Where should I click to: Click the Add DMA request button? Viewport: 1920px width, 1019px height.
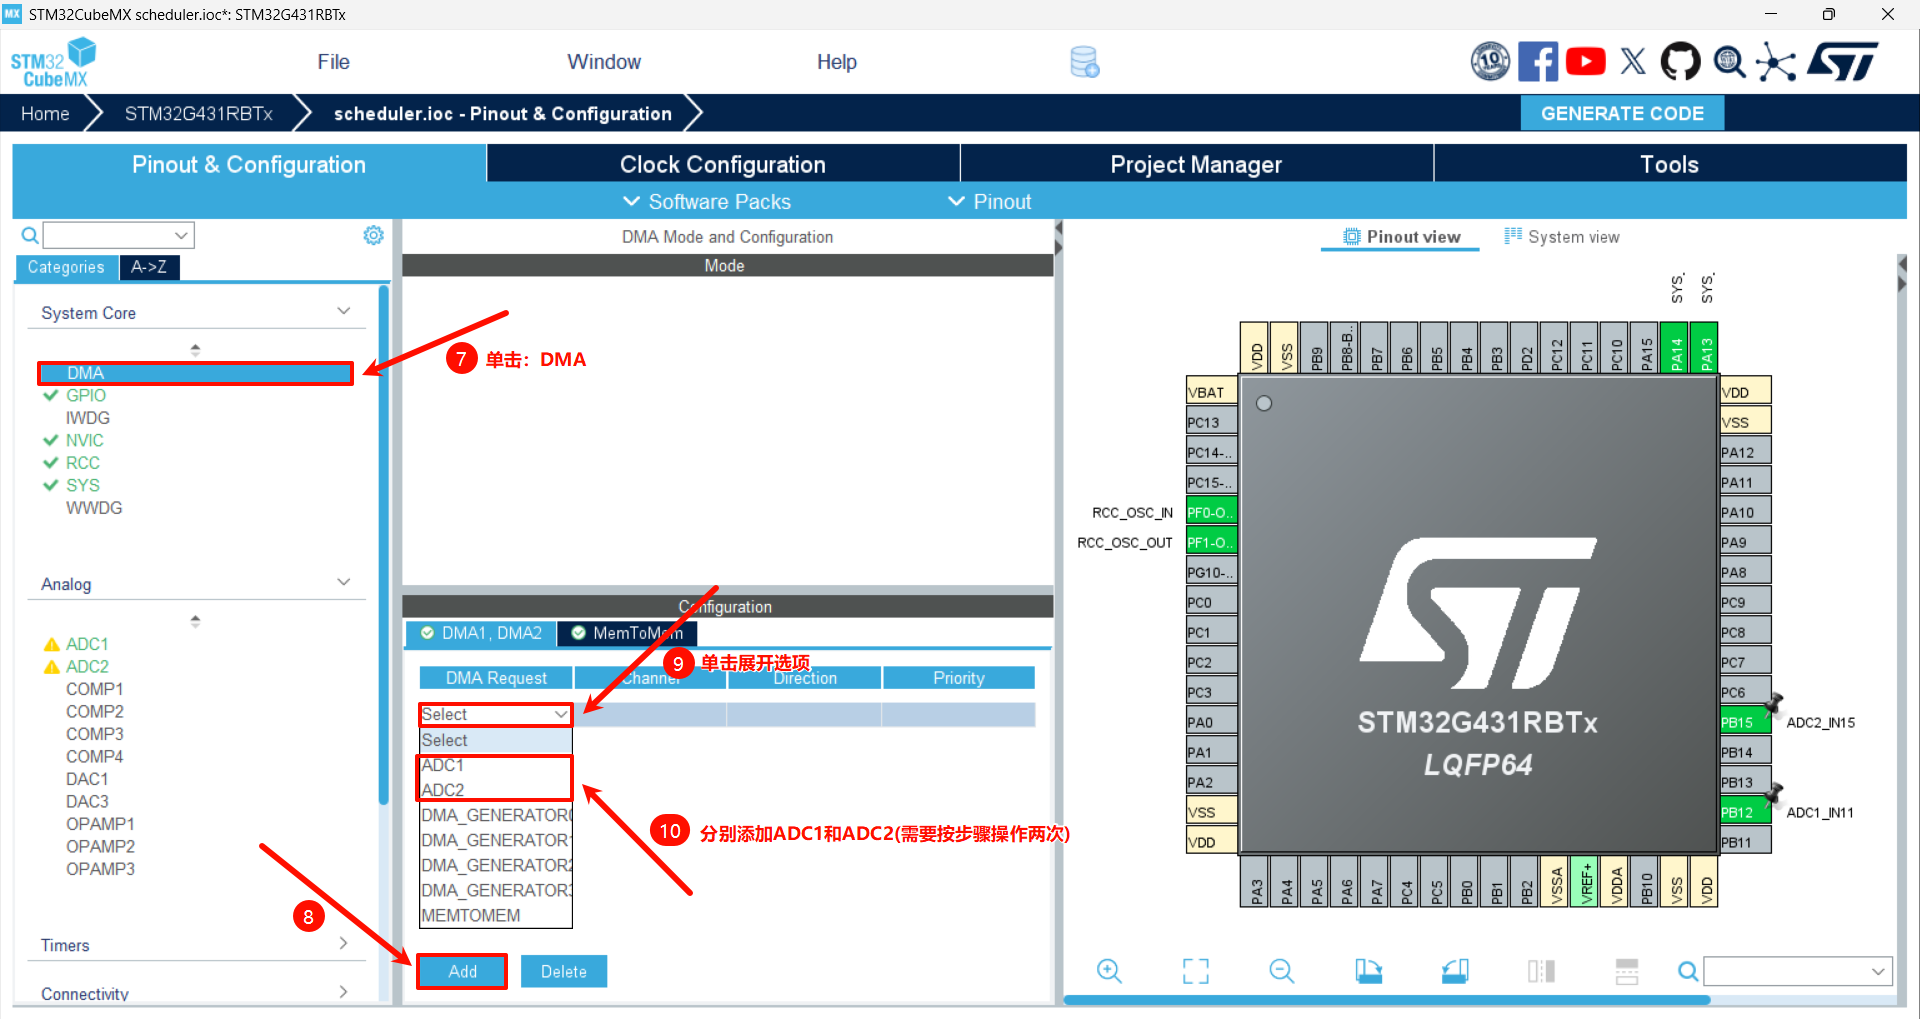pos(462,971)
